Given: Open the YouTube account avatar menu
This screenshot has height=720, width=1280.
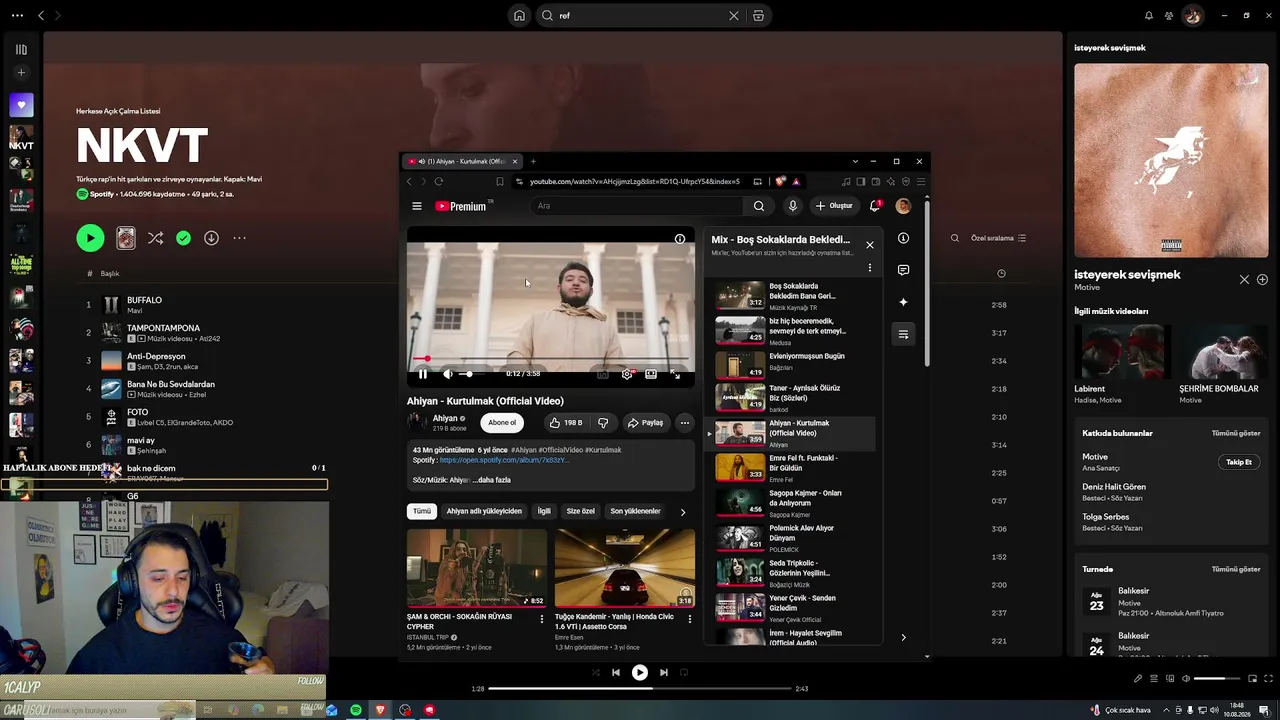Looking at the screenshot, I should (x=903, y=206).
